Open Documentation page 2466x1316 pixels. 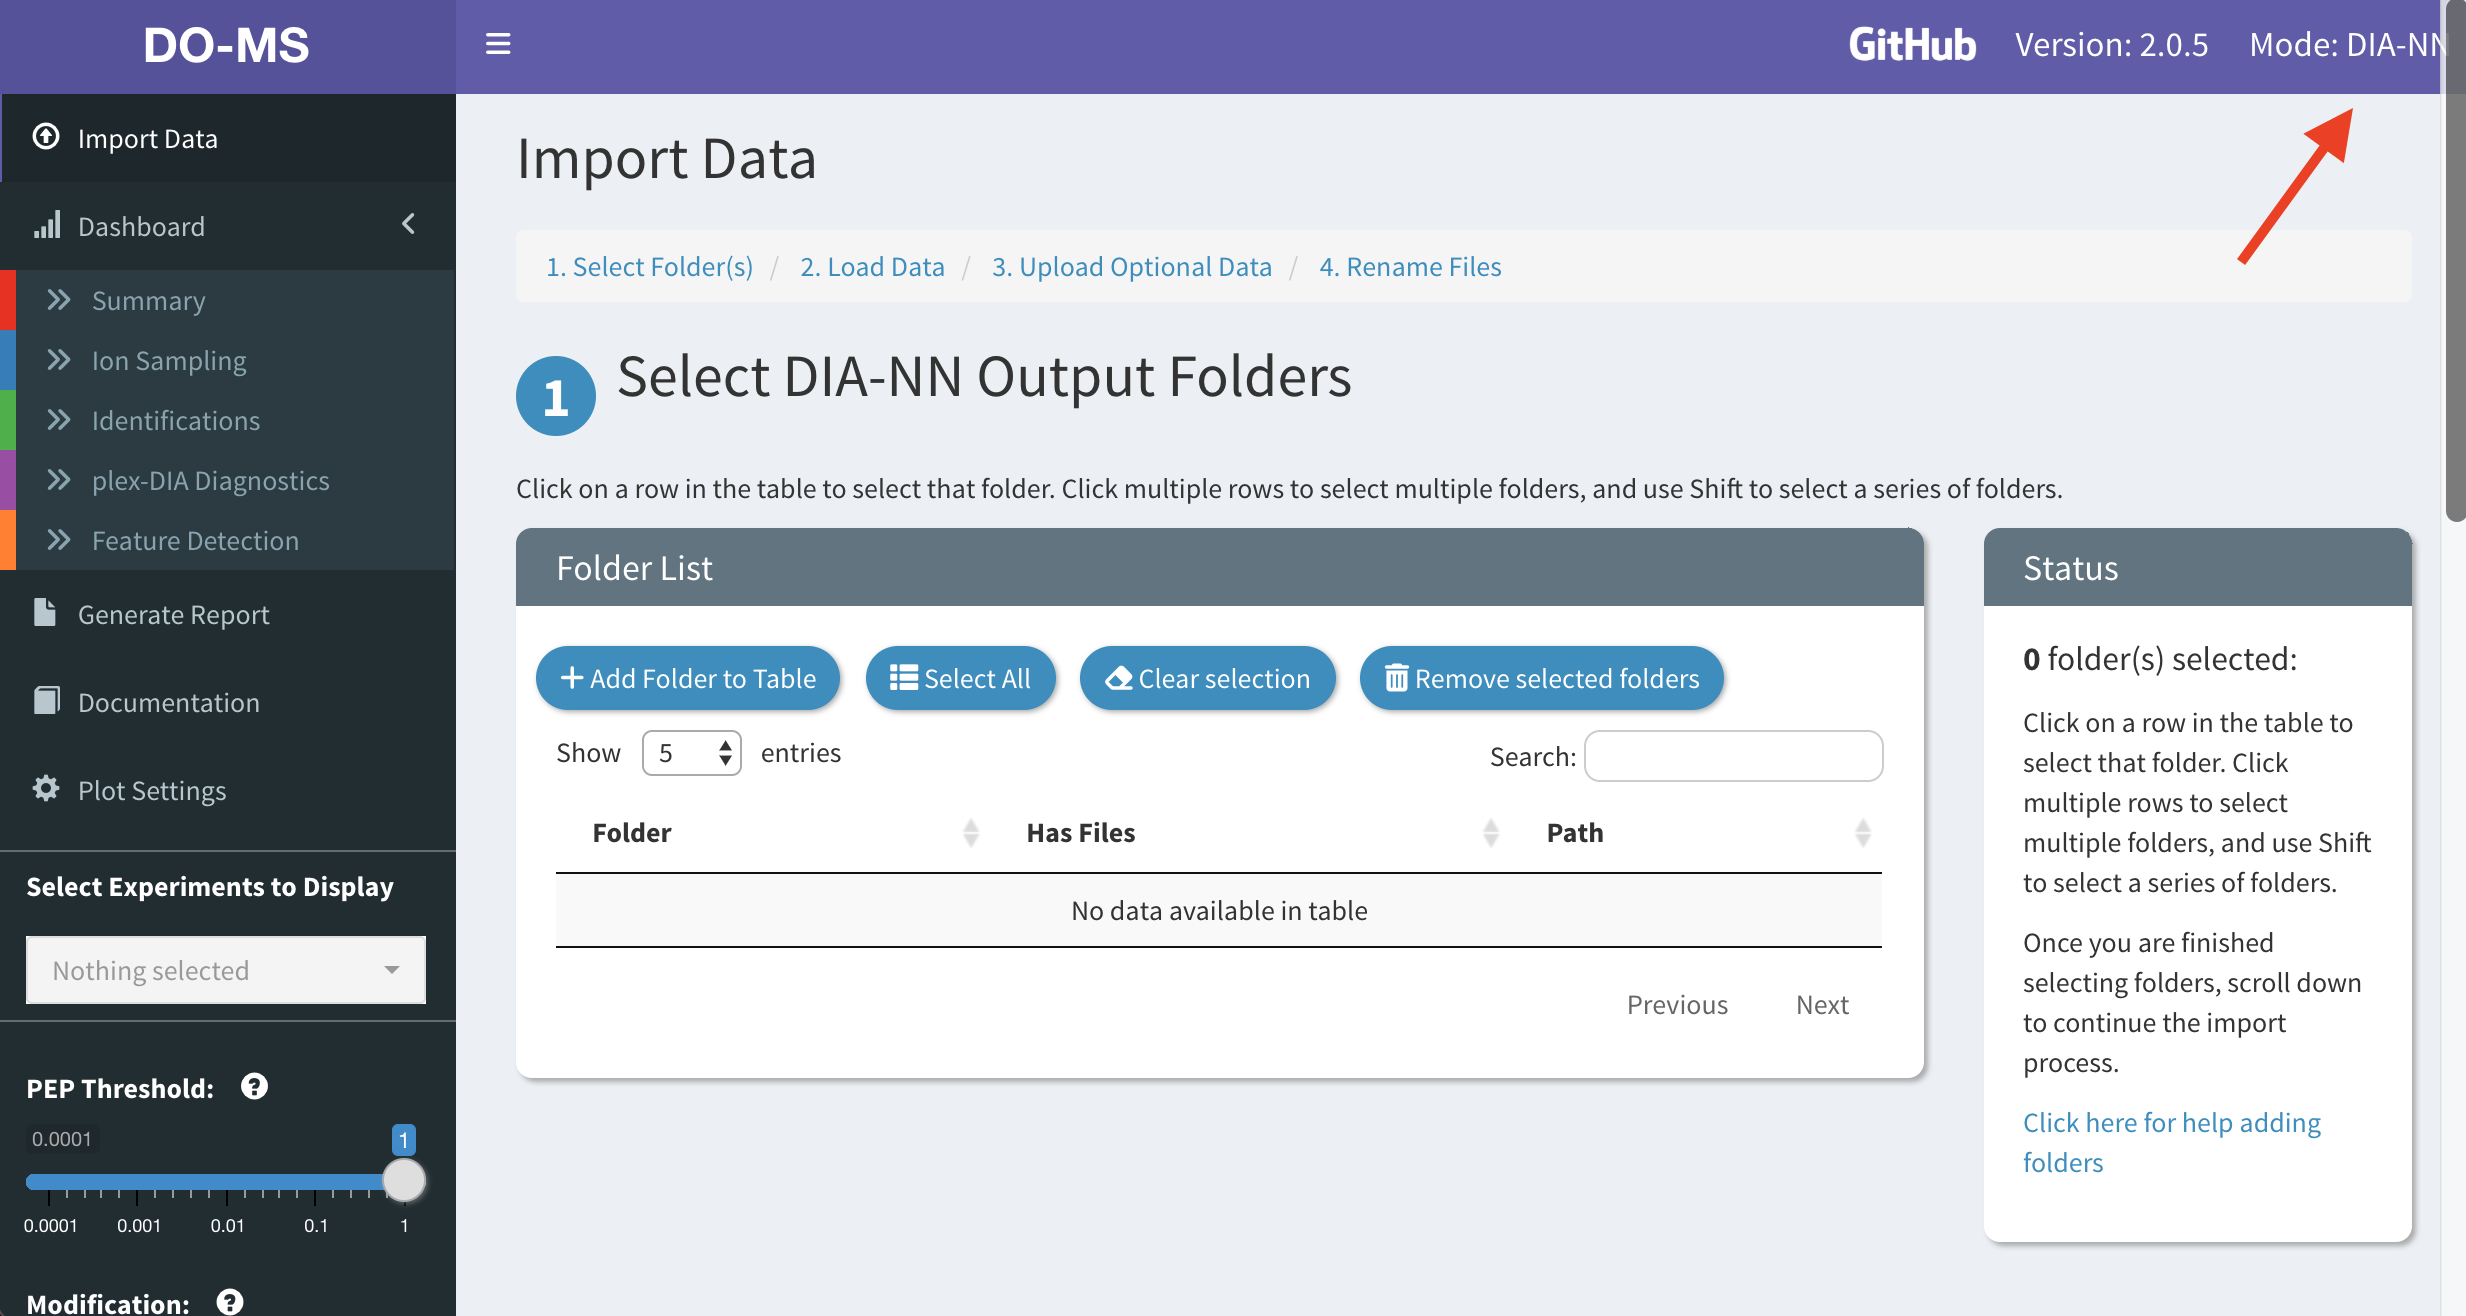tap(228, 702)
